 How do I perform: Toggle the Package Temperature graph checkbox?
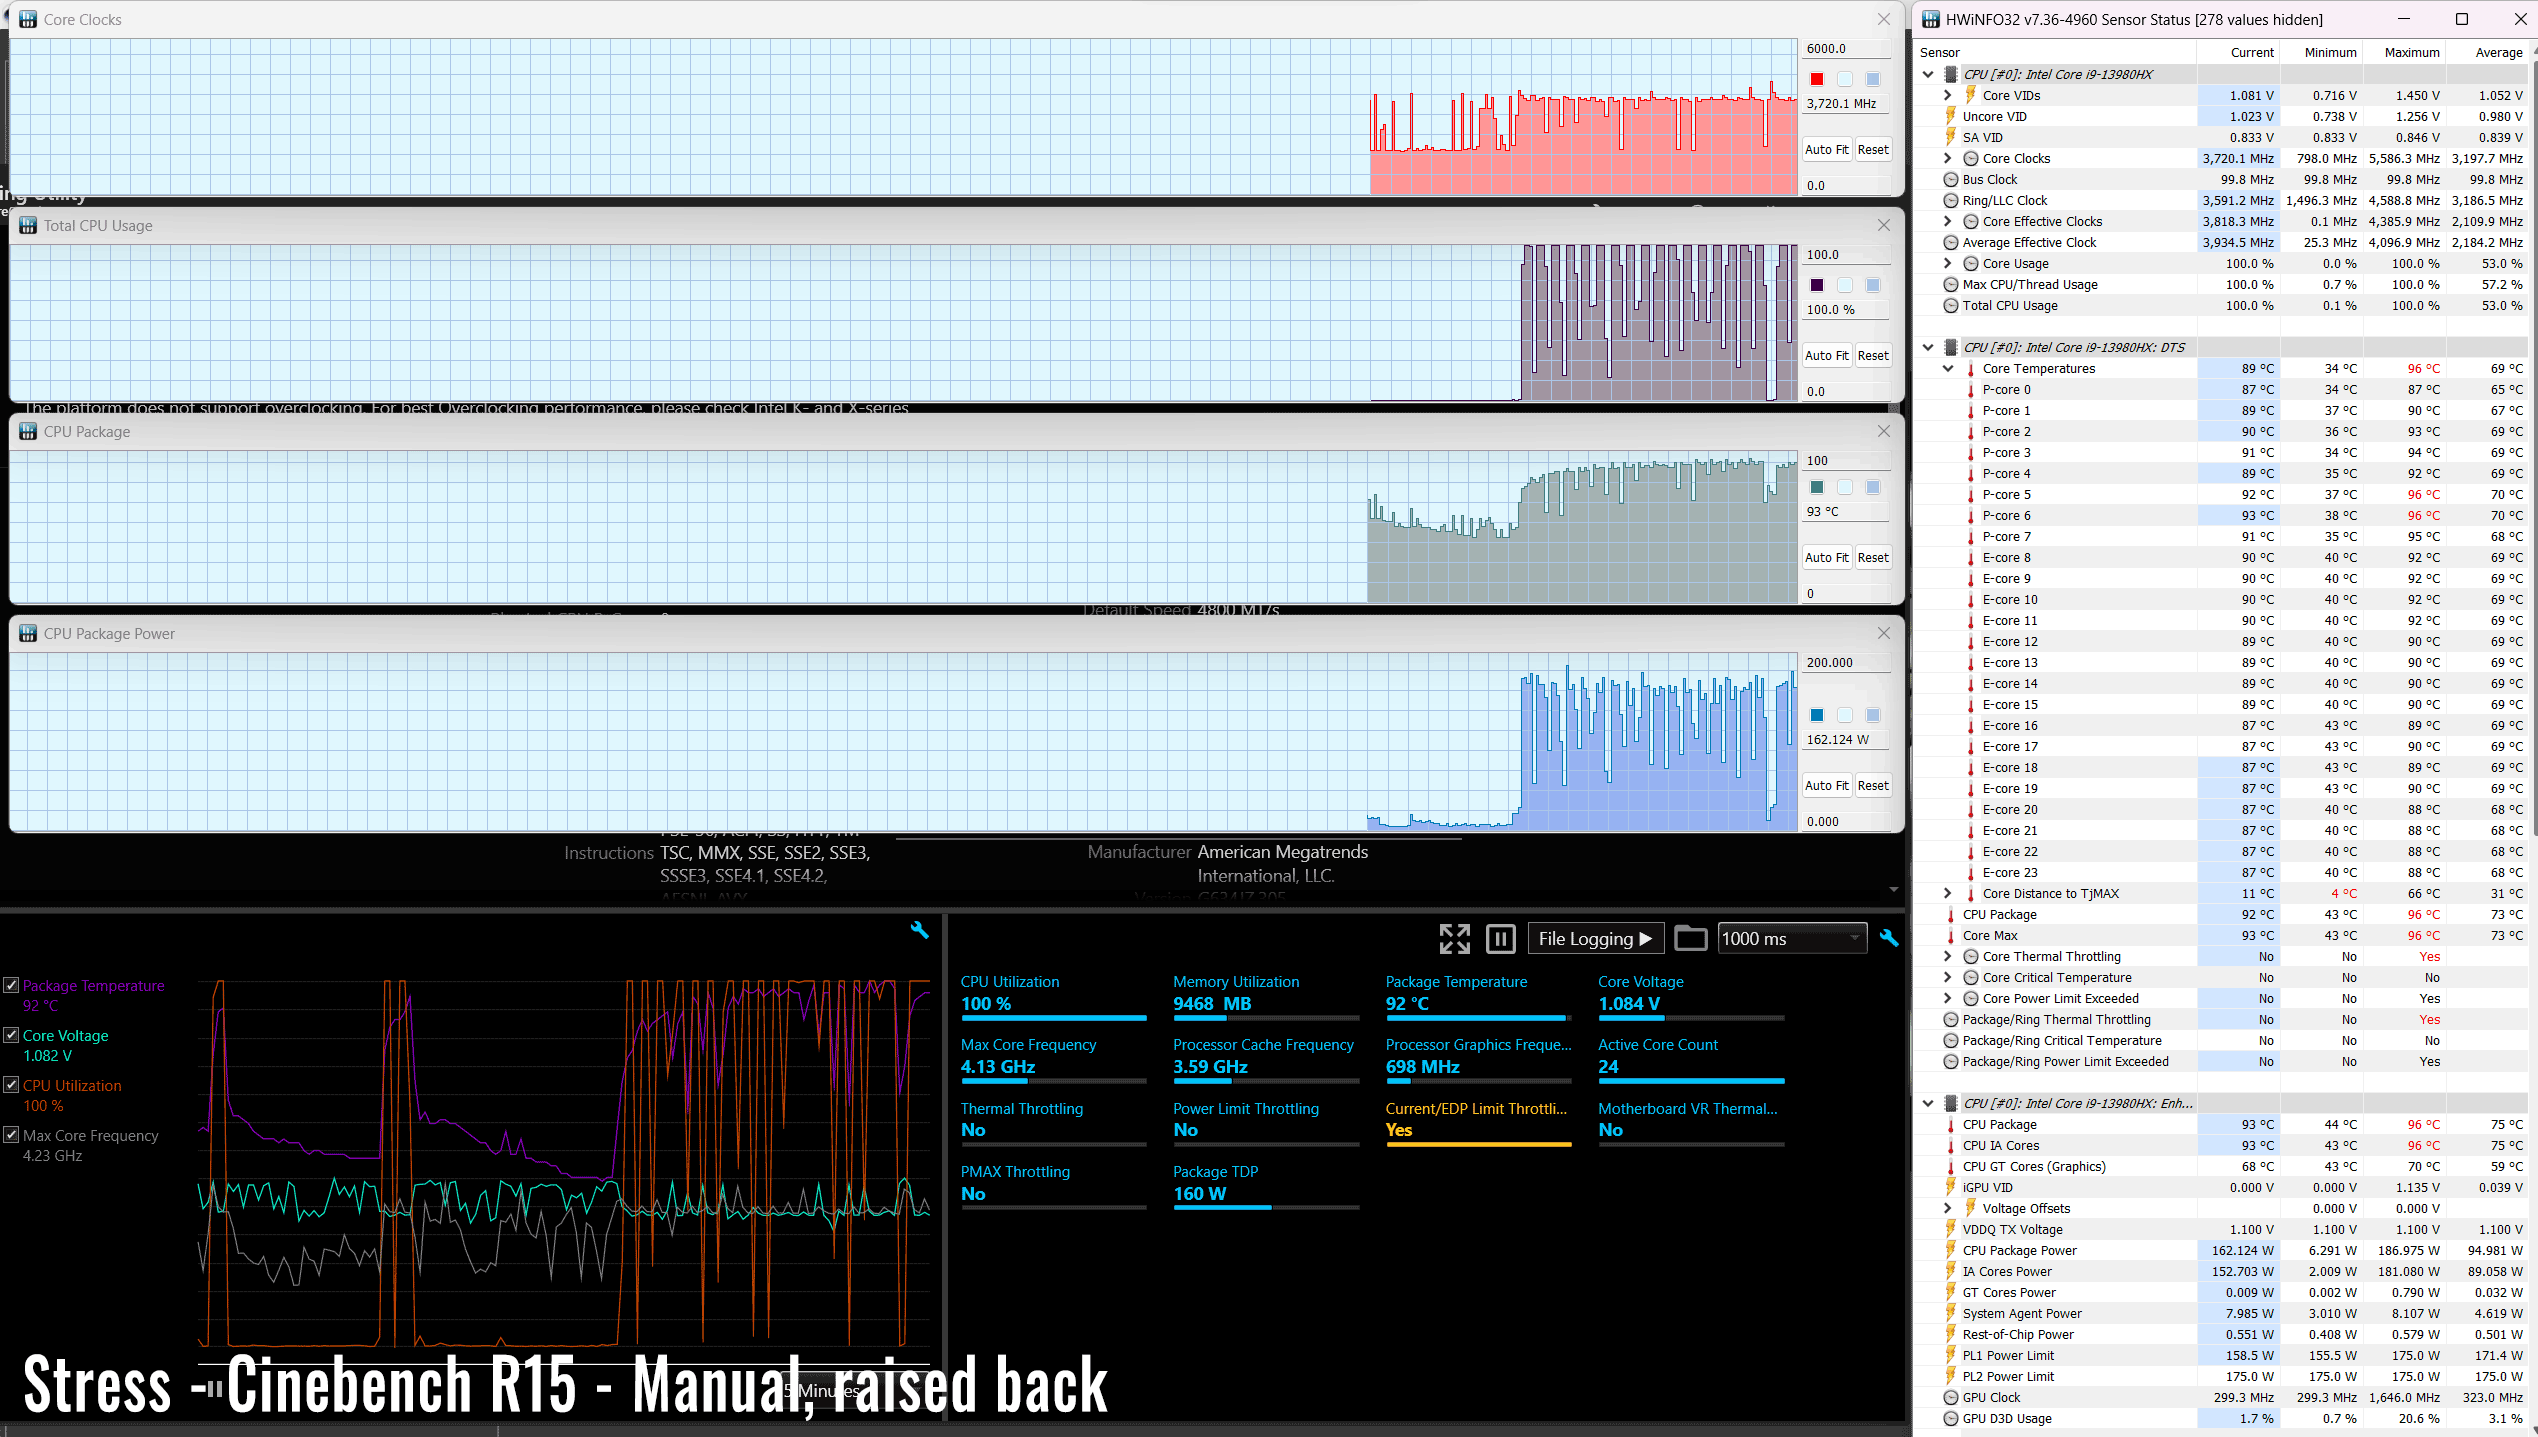pyautogui.click(x=11, y=986)
